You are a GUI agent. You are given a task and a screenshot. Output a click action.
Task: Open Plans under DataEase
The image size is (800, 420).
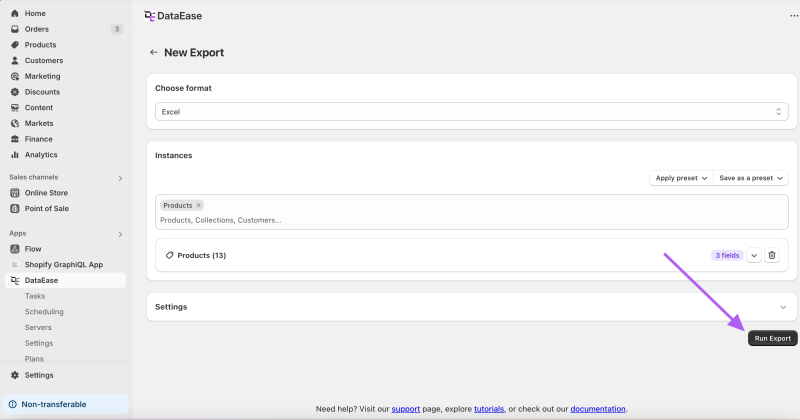pos(34,359)
